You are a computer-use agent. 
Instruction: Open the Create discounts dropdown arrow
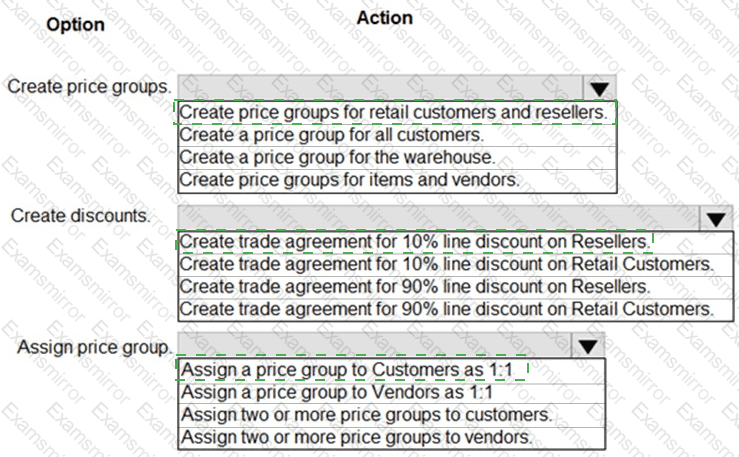[715, 218]
